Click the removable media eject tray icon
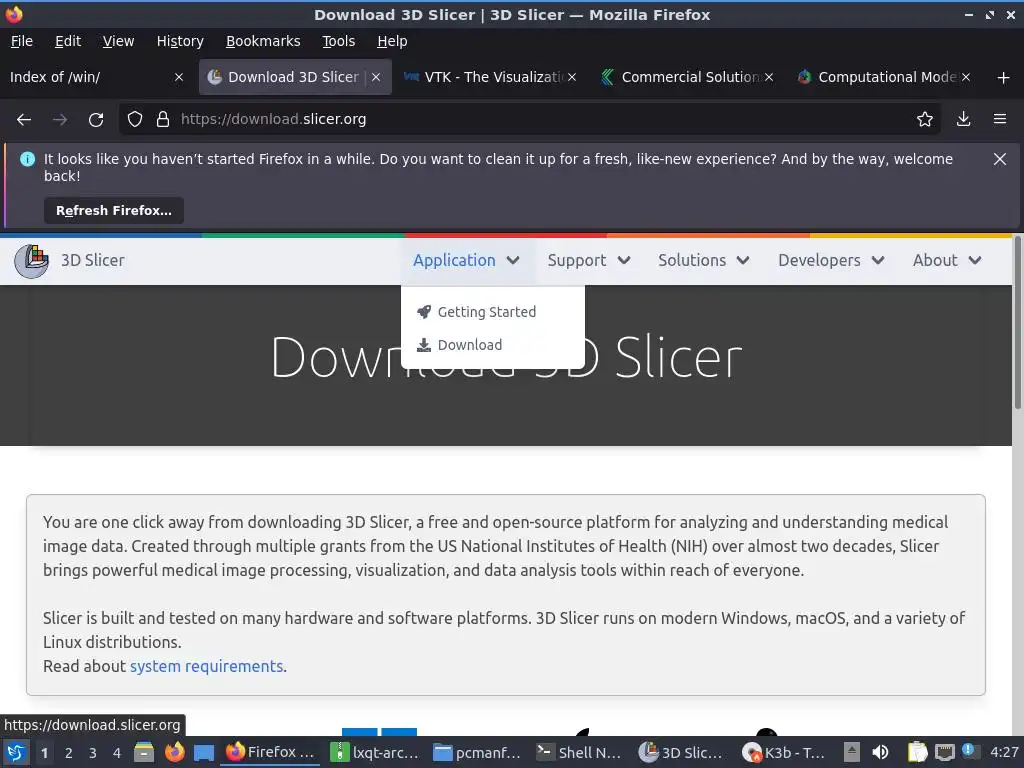The height and width of the screenshot is (768, 1024). (x=851, y=752)
